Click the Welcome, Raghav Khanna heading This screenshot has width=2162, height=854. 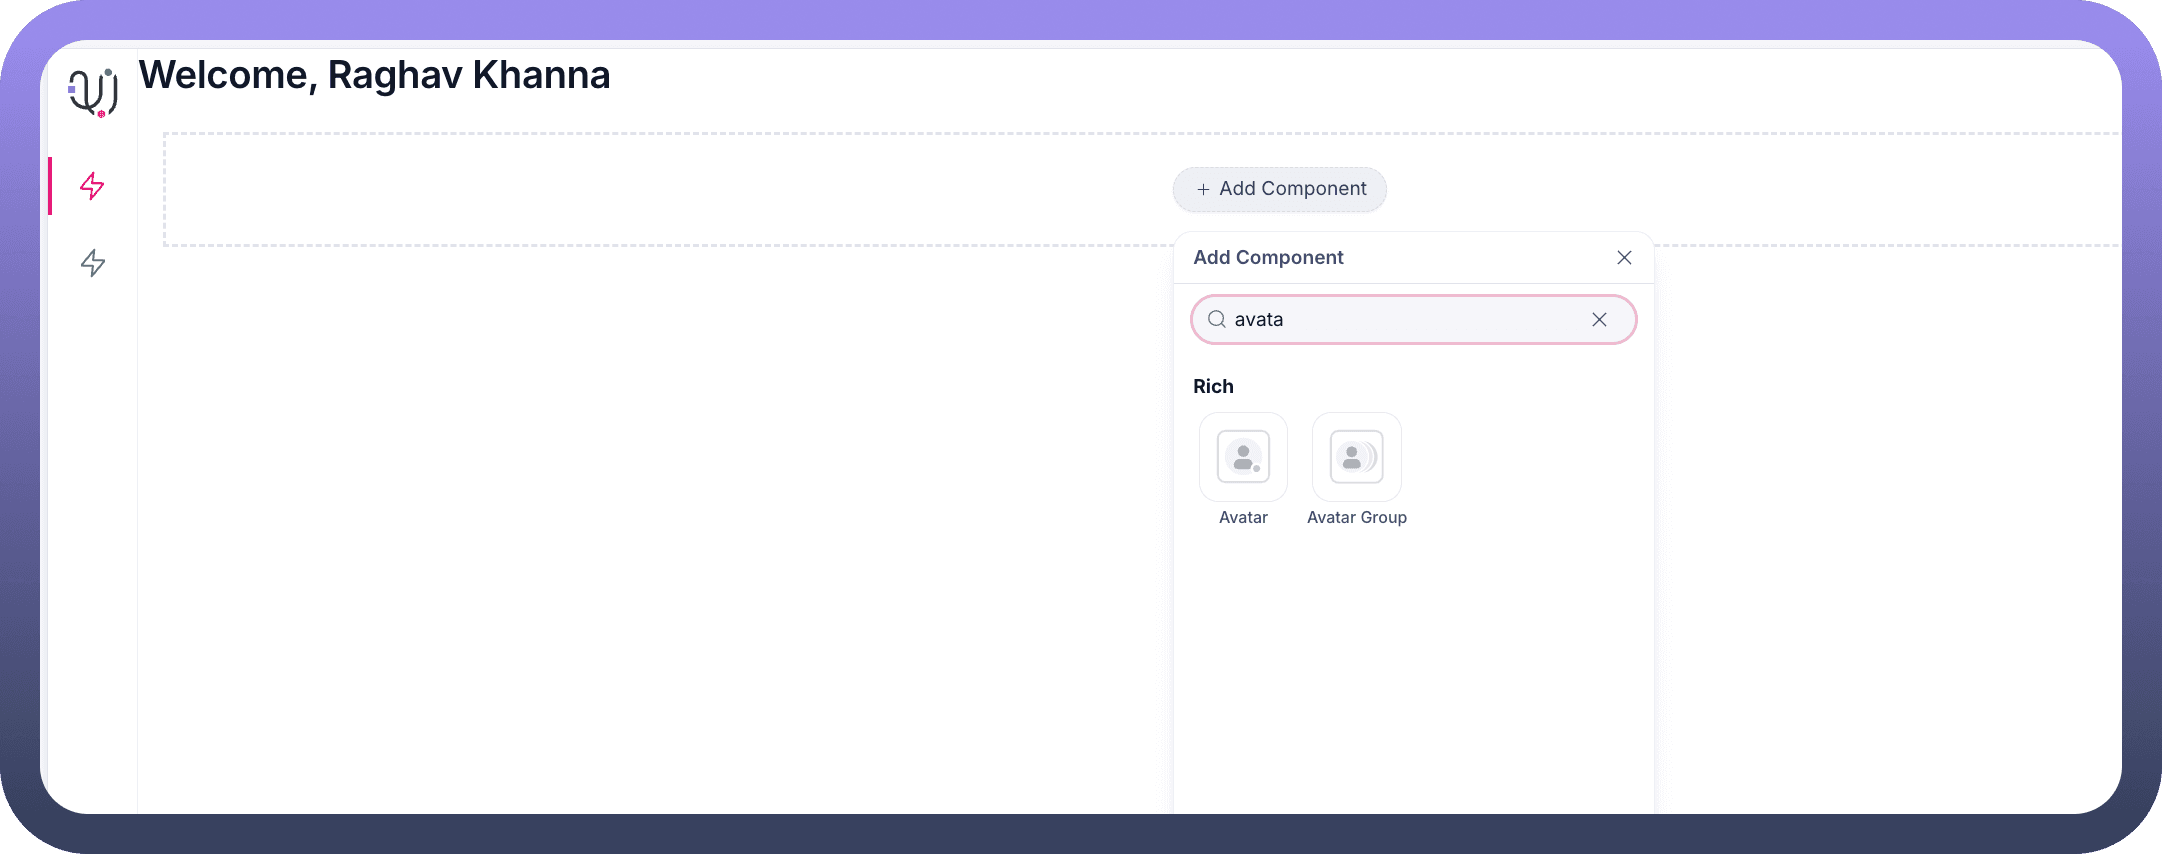pos(374,75)
